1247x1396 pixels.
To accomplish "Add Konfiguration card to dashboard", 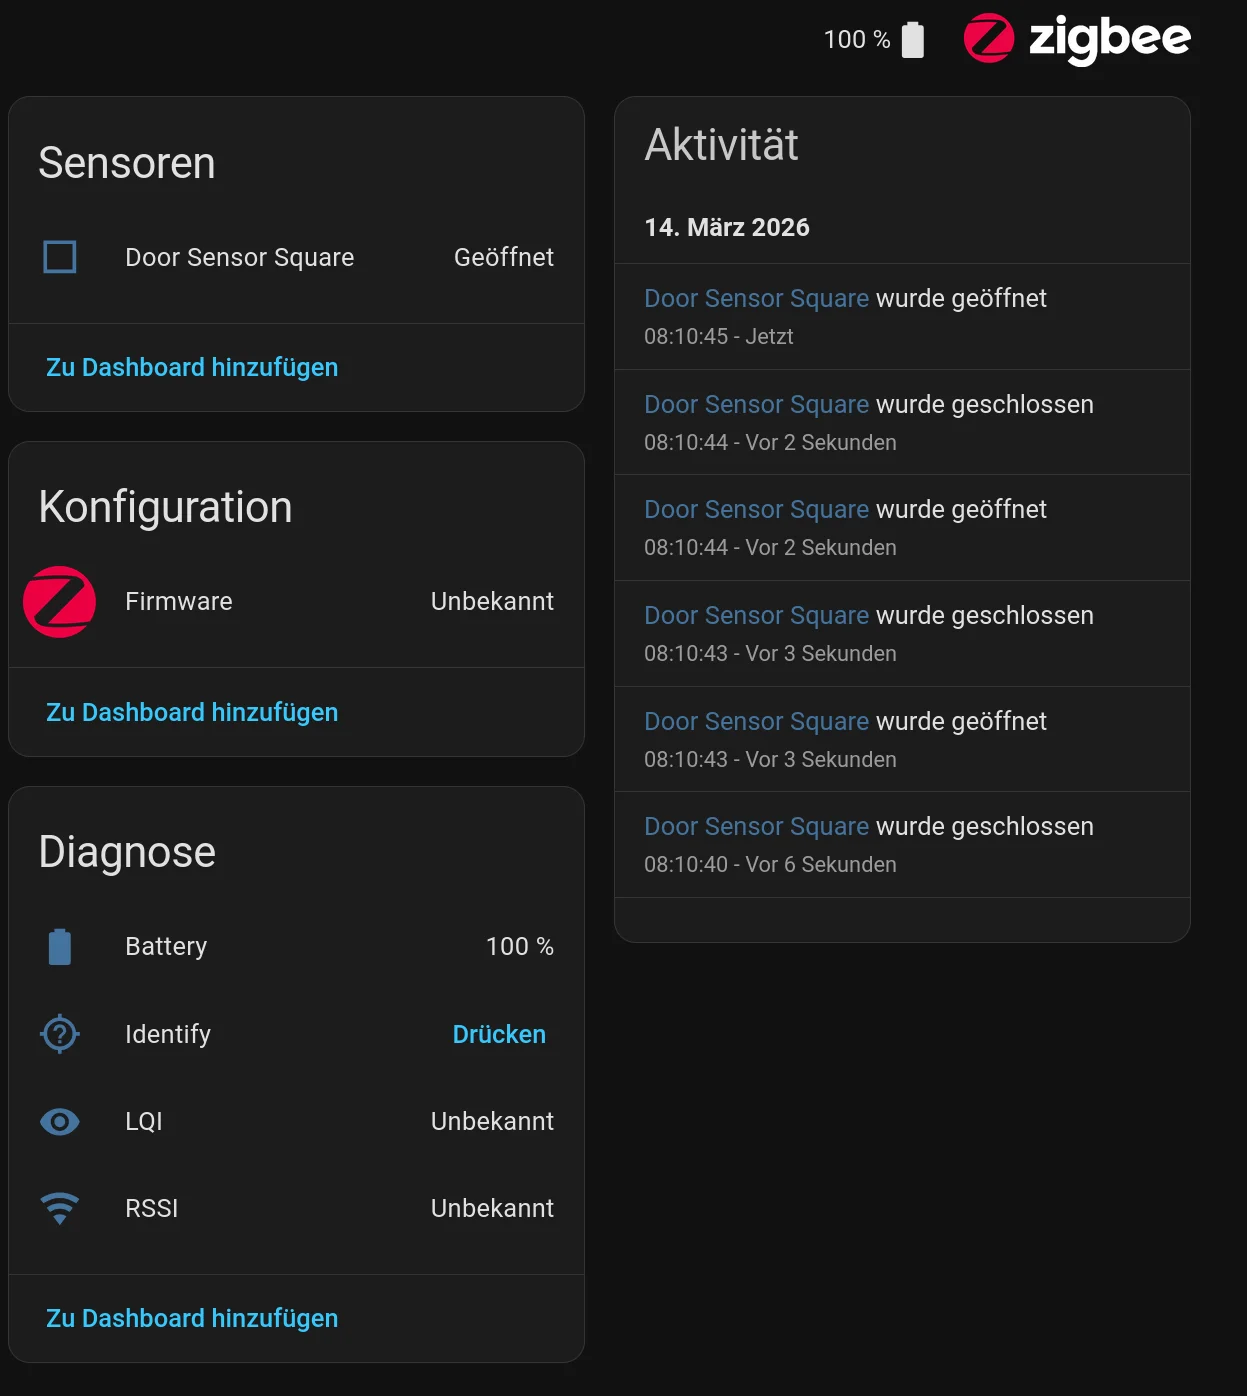I will [192, 713].
